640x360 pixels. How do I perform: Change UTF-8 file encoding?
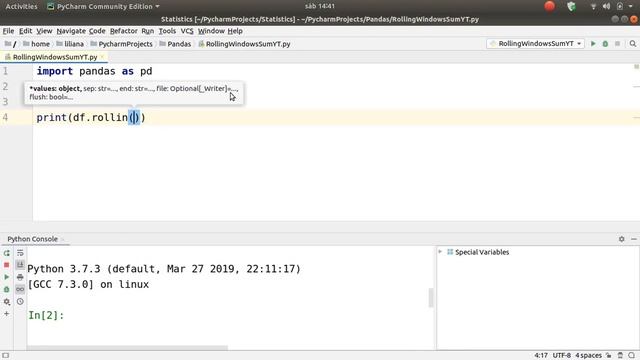coord(562,356)
